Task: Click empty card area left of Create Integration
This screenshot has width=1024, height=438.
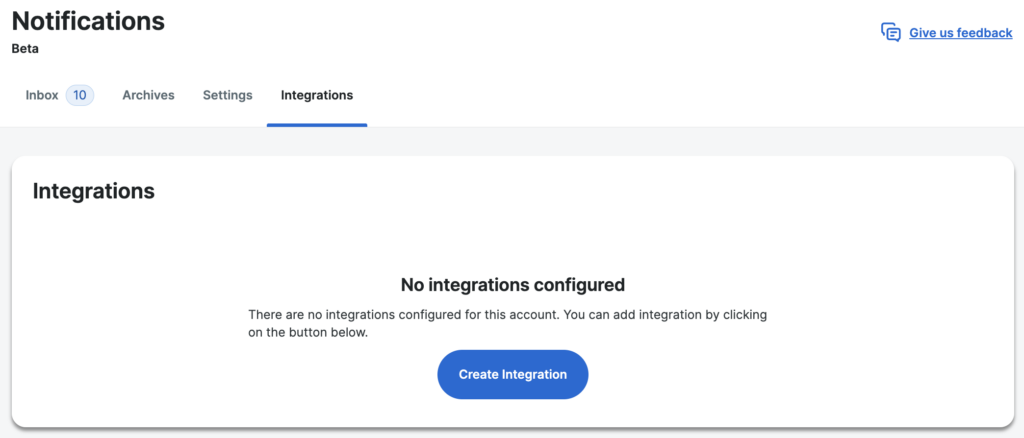Action: point(250,375)
